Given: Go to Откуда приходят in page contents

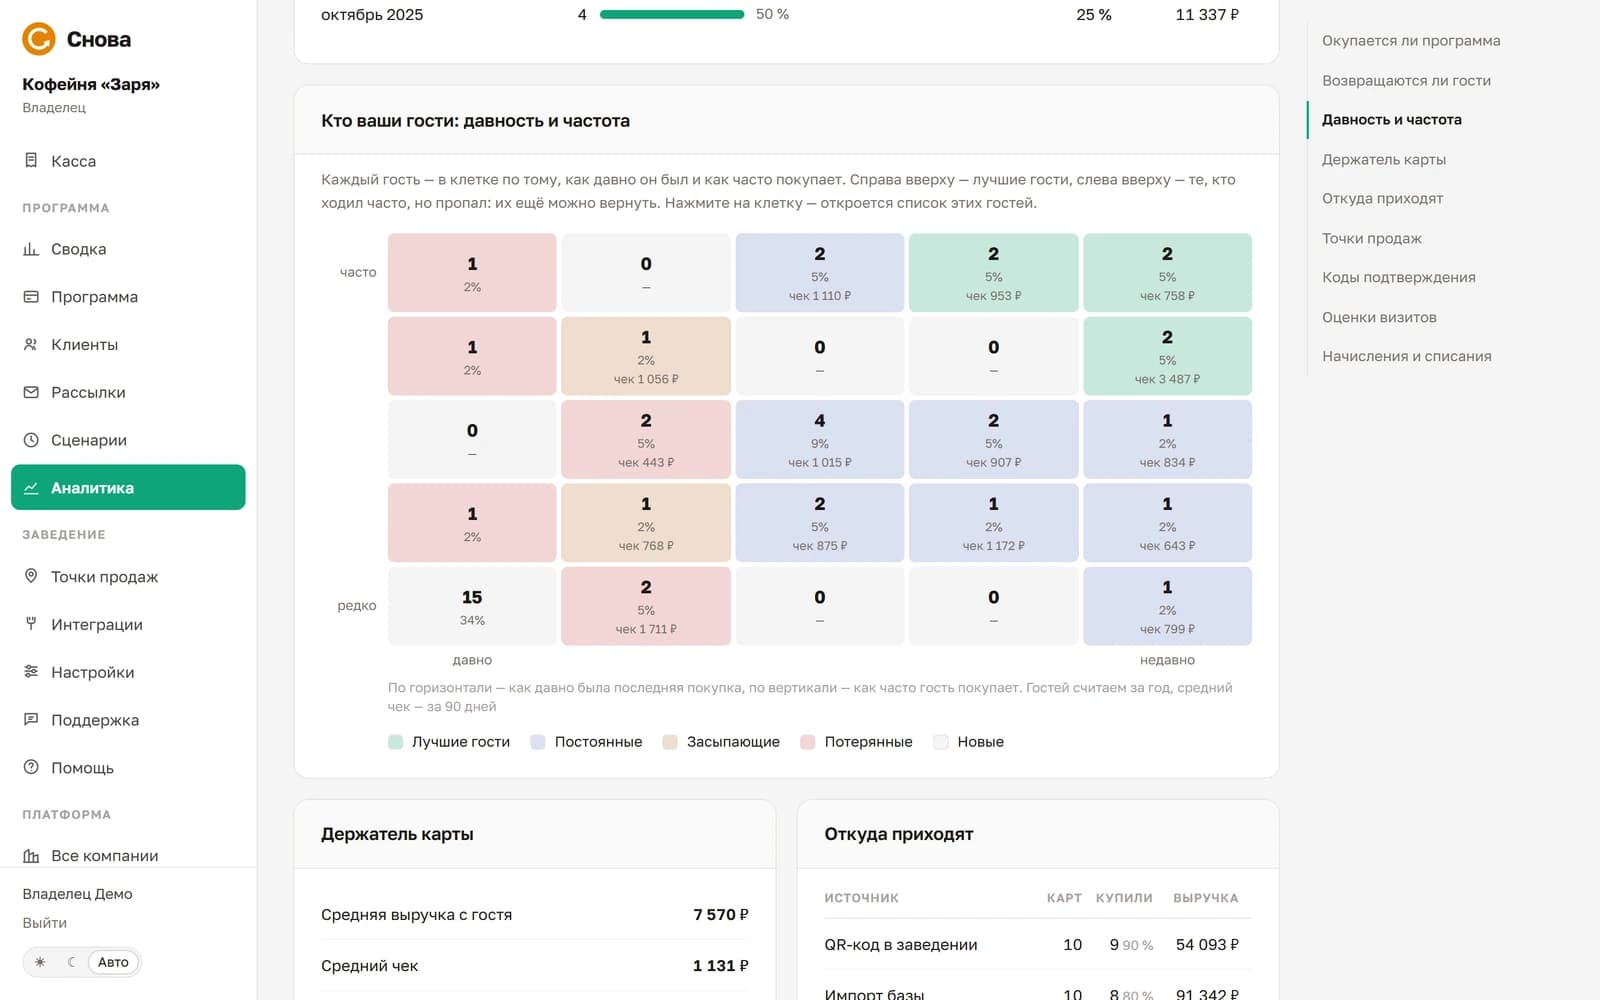Looking at the screenshot, I should [x=1382, y=198].
